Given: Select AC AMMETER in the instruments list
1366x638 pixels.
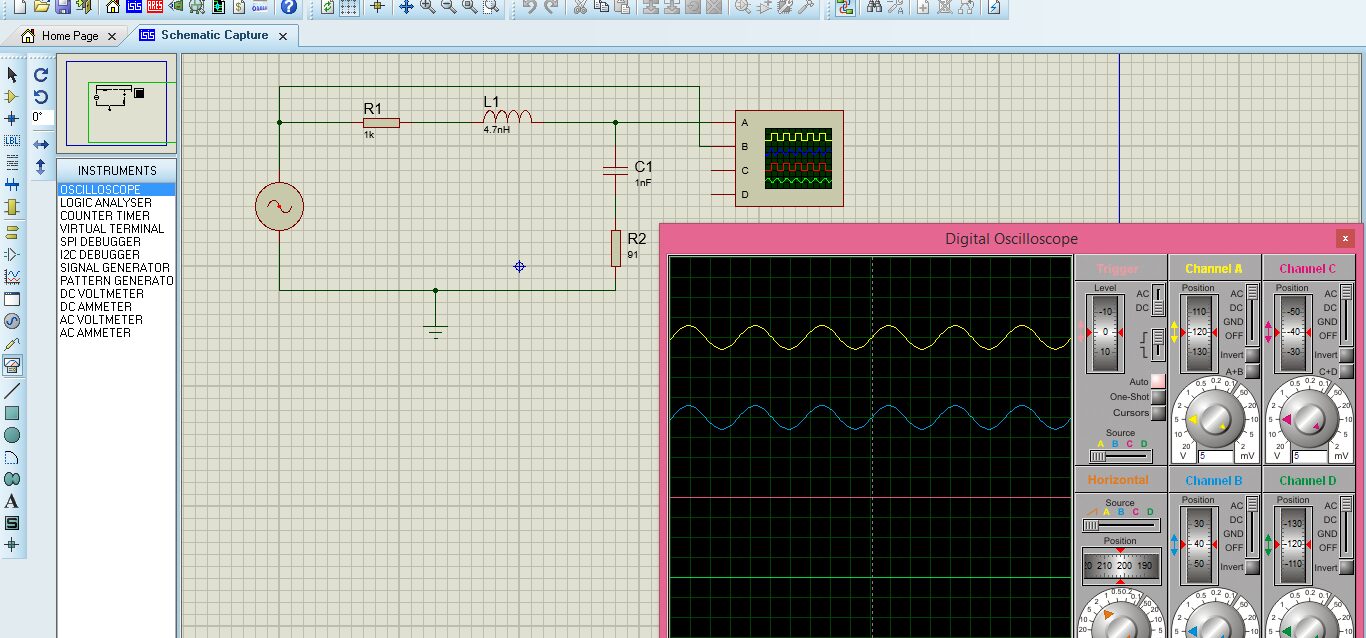Looking at the screenshot, I should tap(116, 333).
